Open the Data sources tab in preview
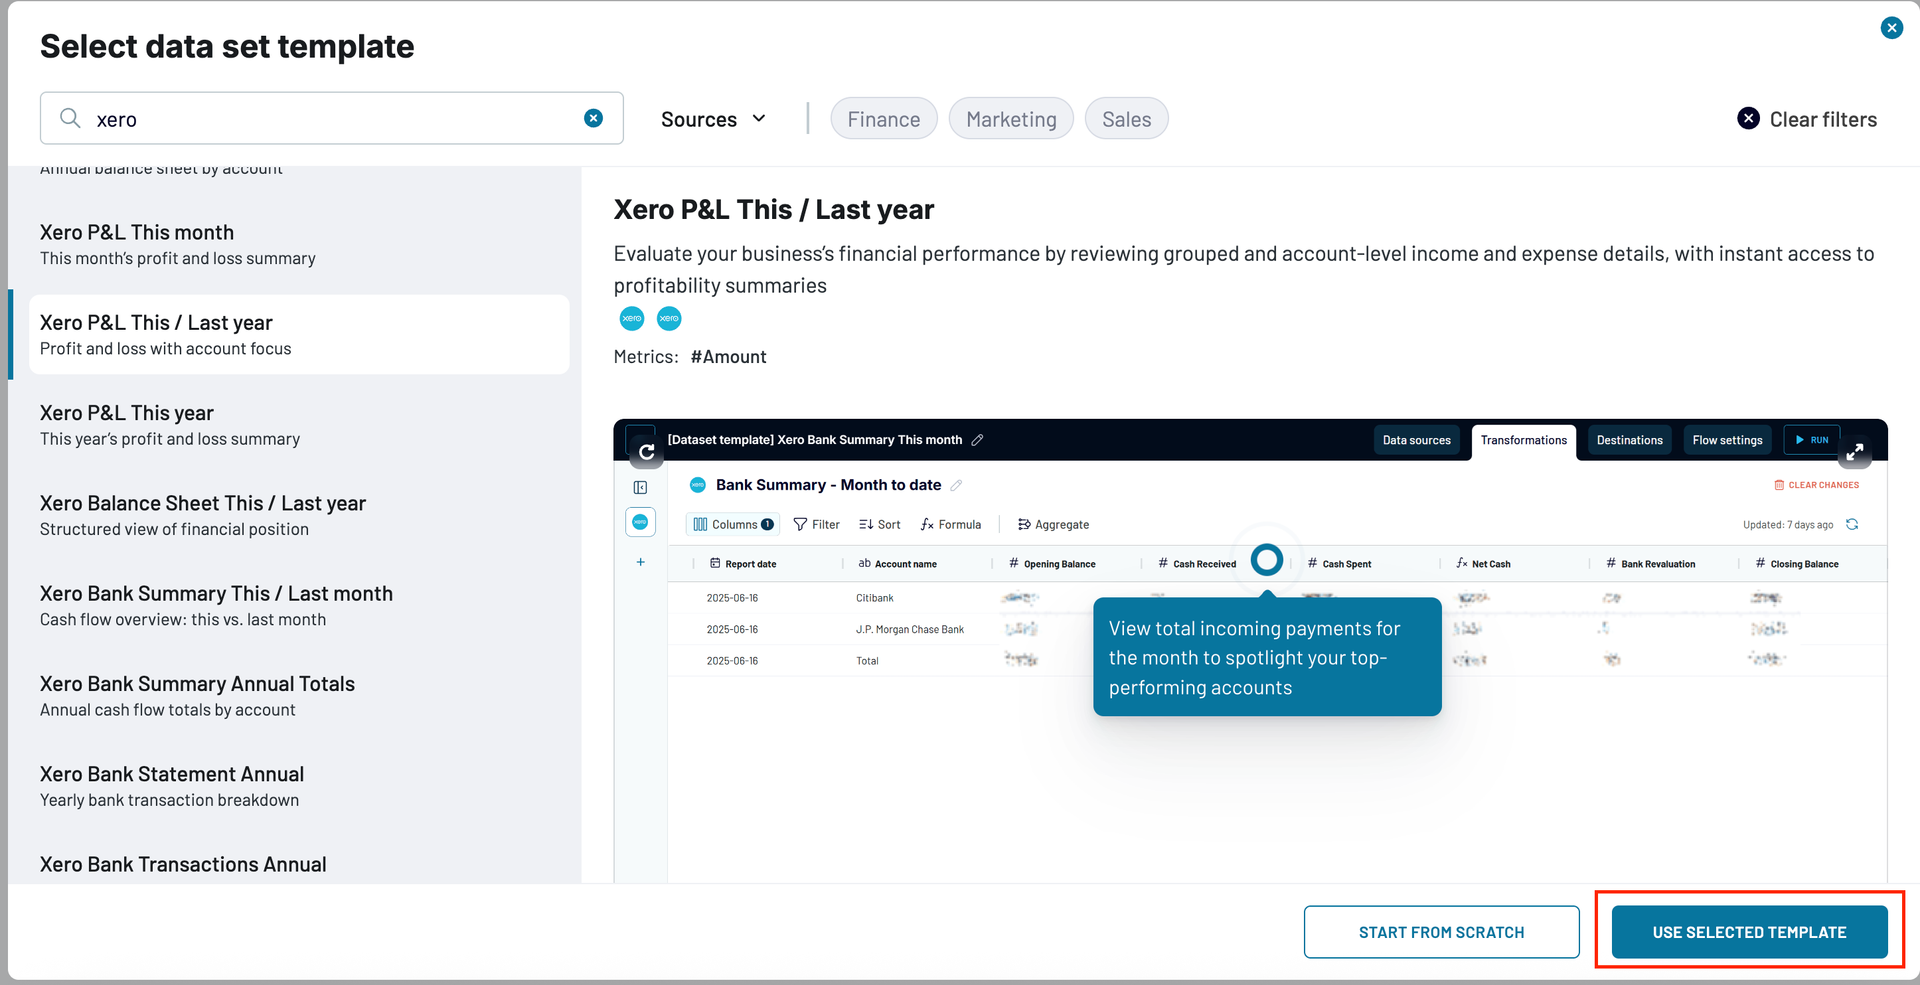Image resolution: width=1920 pixels, height=985 pixels. point(1416,440)
